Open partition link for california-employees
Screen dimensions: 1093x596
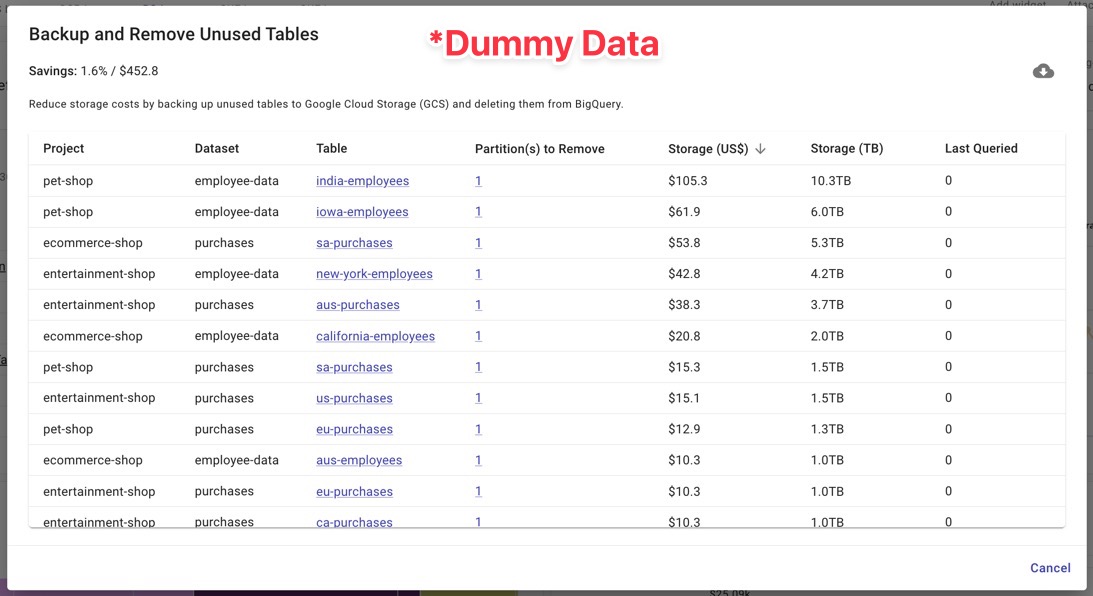point(478,336)
